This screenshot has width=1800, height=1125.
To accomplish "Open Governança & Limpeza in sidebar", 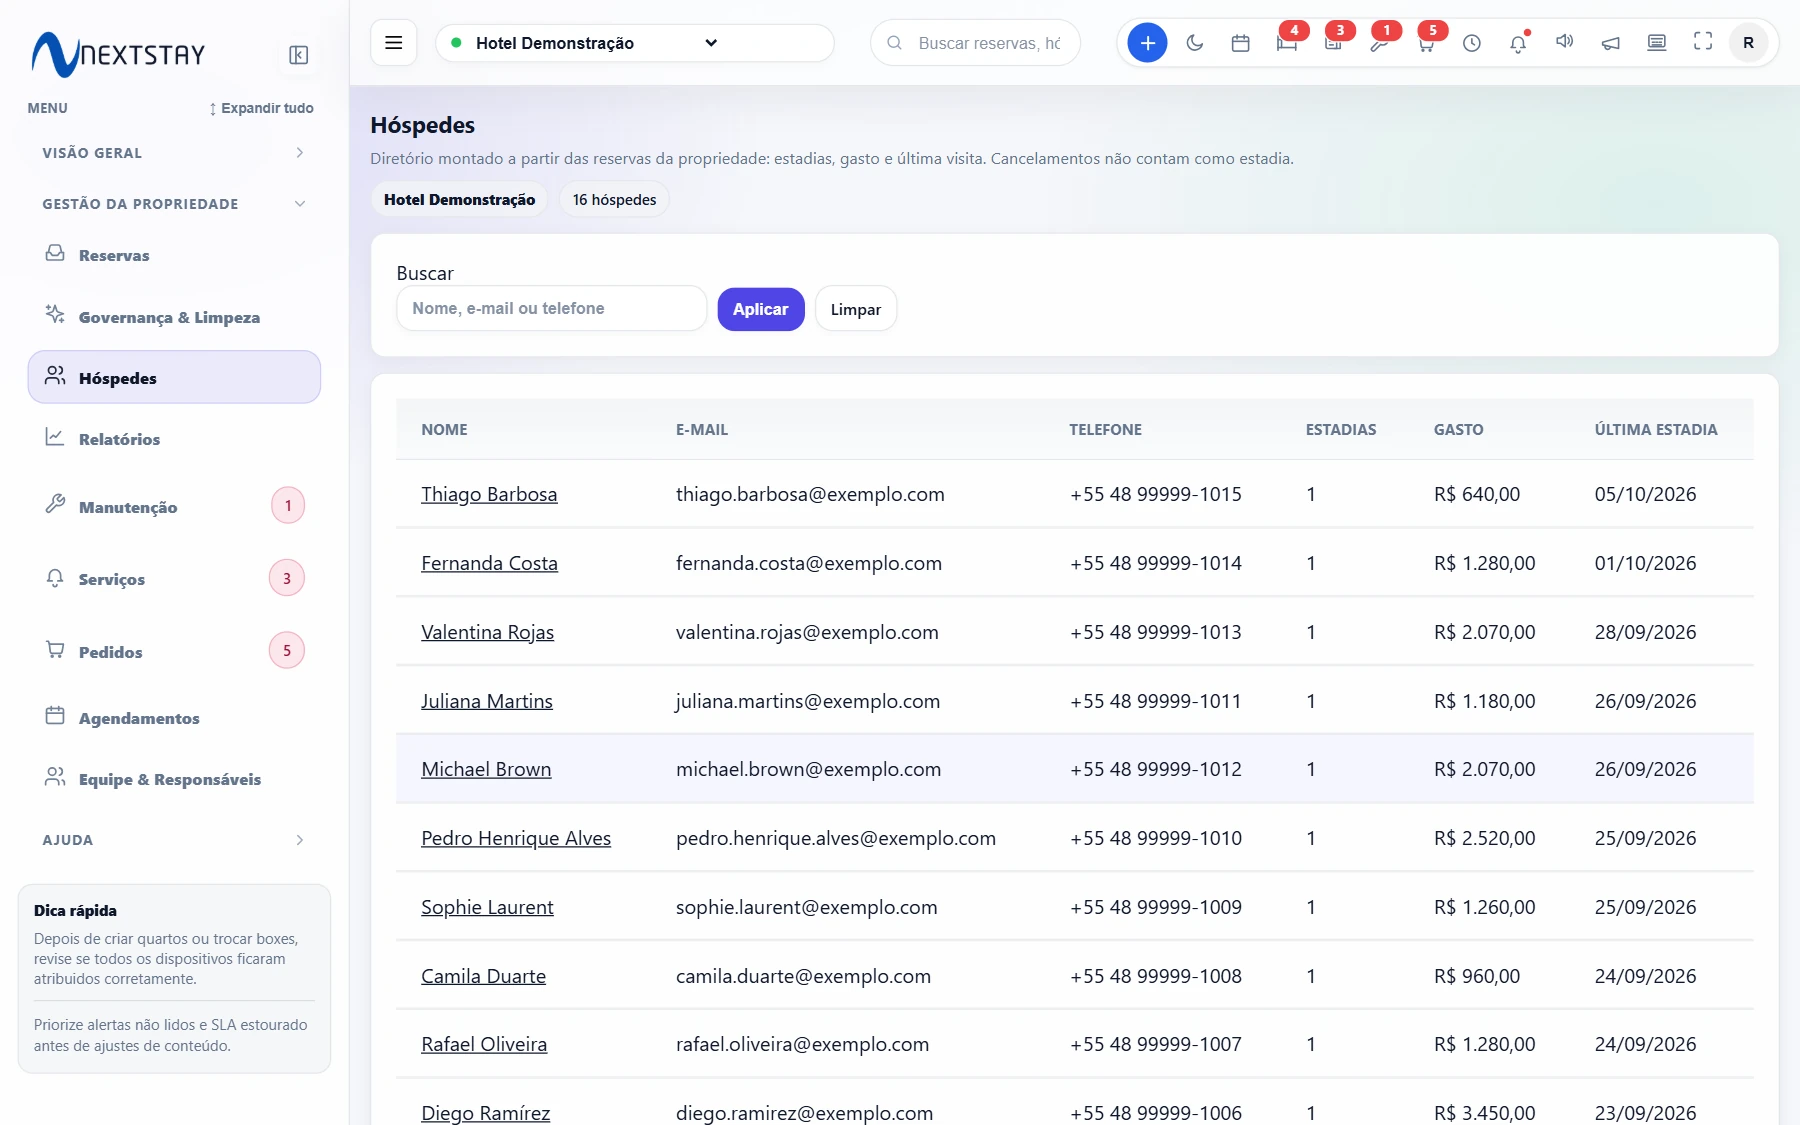I will point(174,317).
